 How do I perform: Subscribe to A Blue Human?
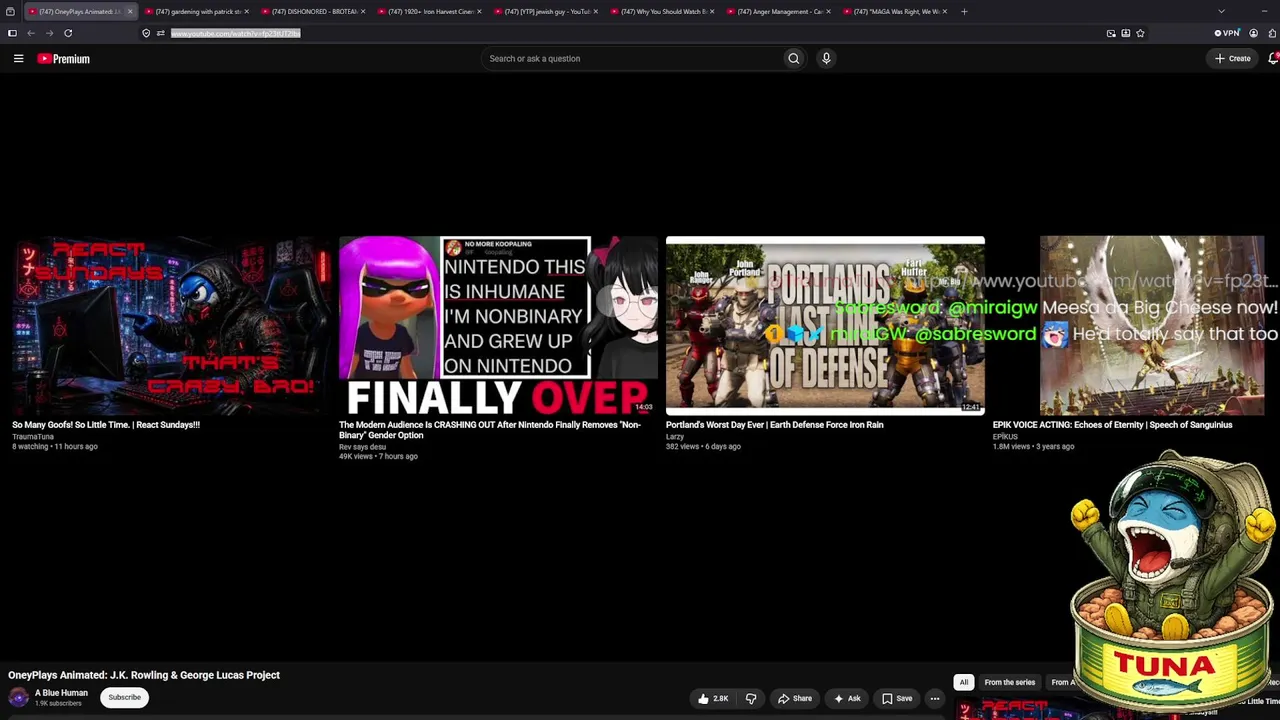point(125,697)
